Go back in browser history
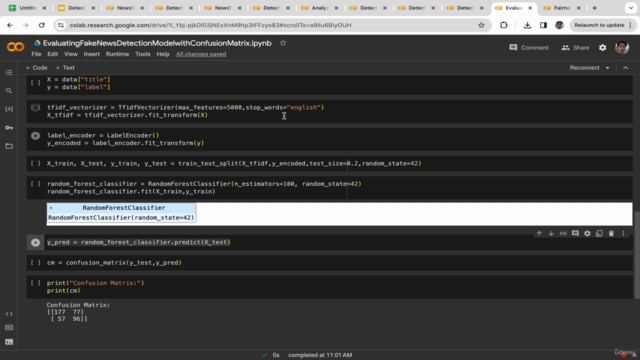 click(x=10, y=25)
